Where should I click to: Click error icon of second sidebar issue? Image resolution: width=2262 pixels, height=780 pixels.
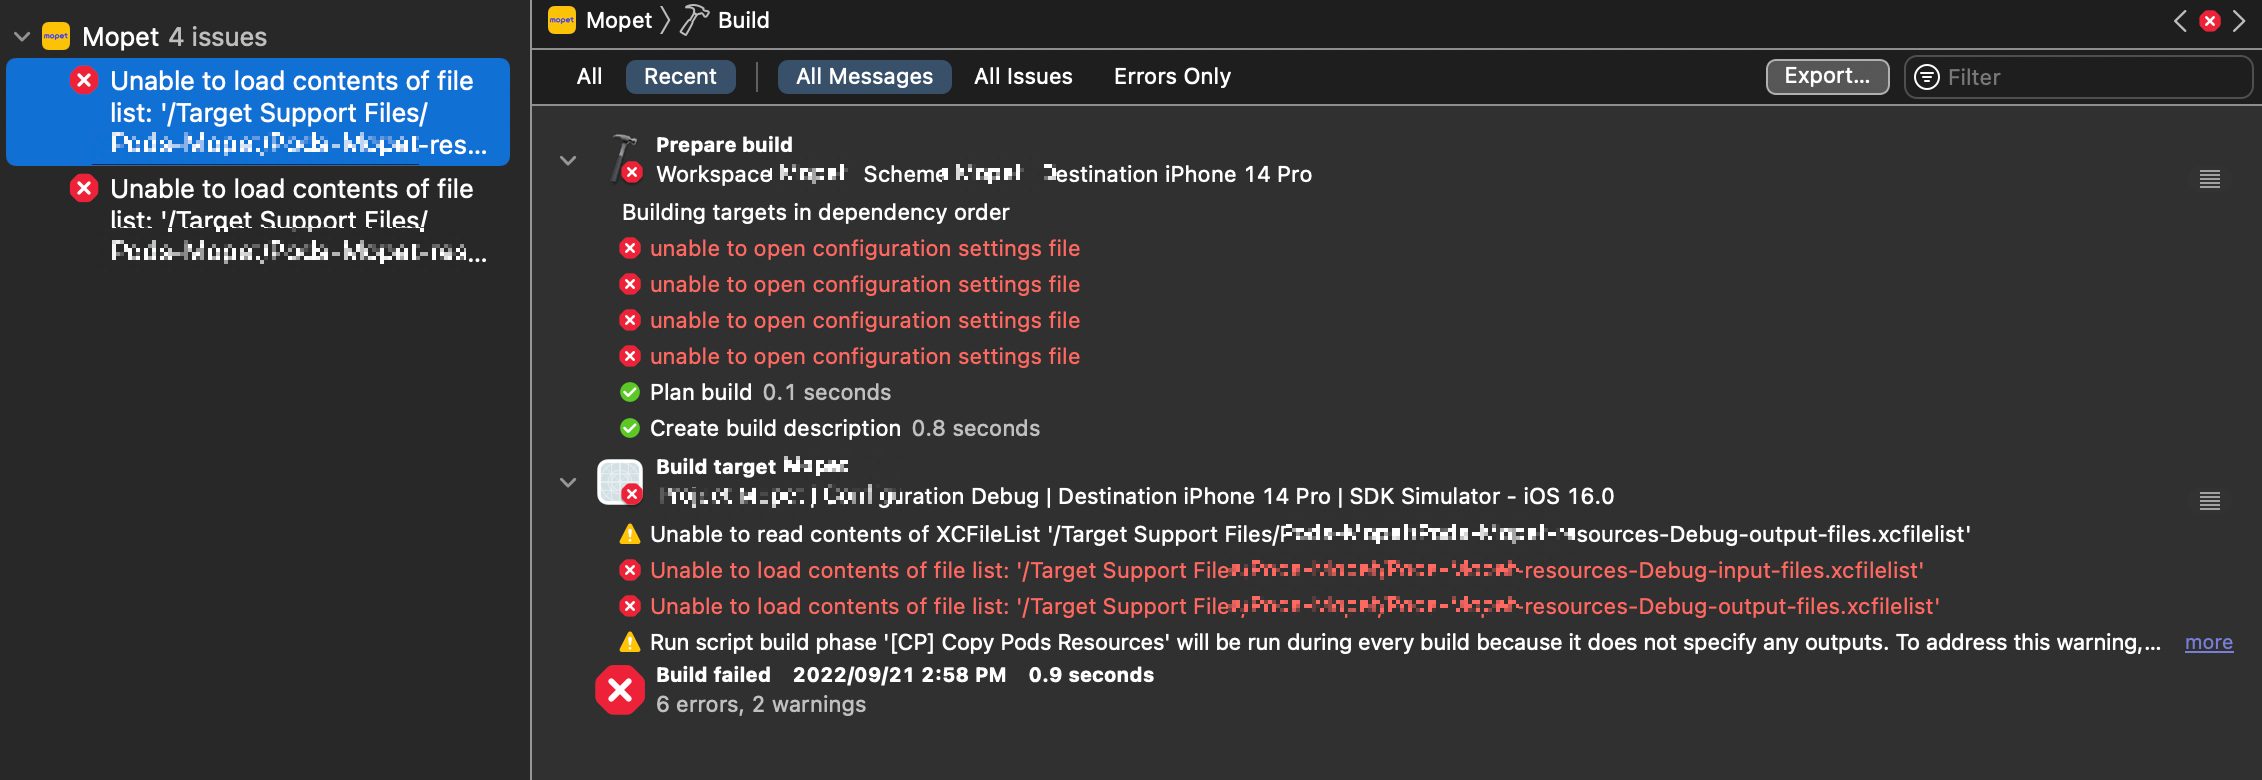(x=84, y=188)
